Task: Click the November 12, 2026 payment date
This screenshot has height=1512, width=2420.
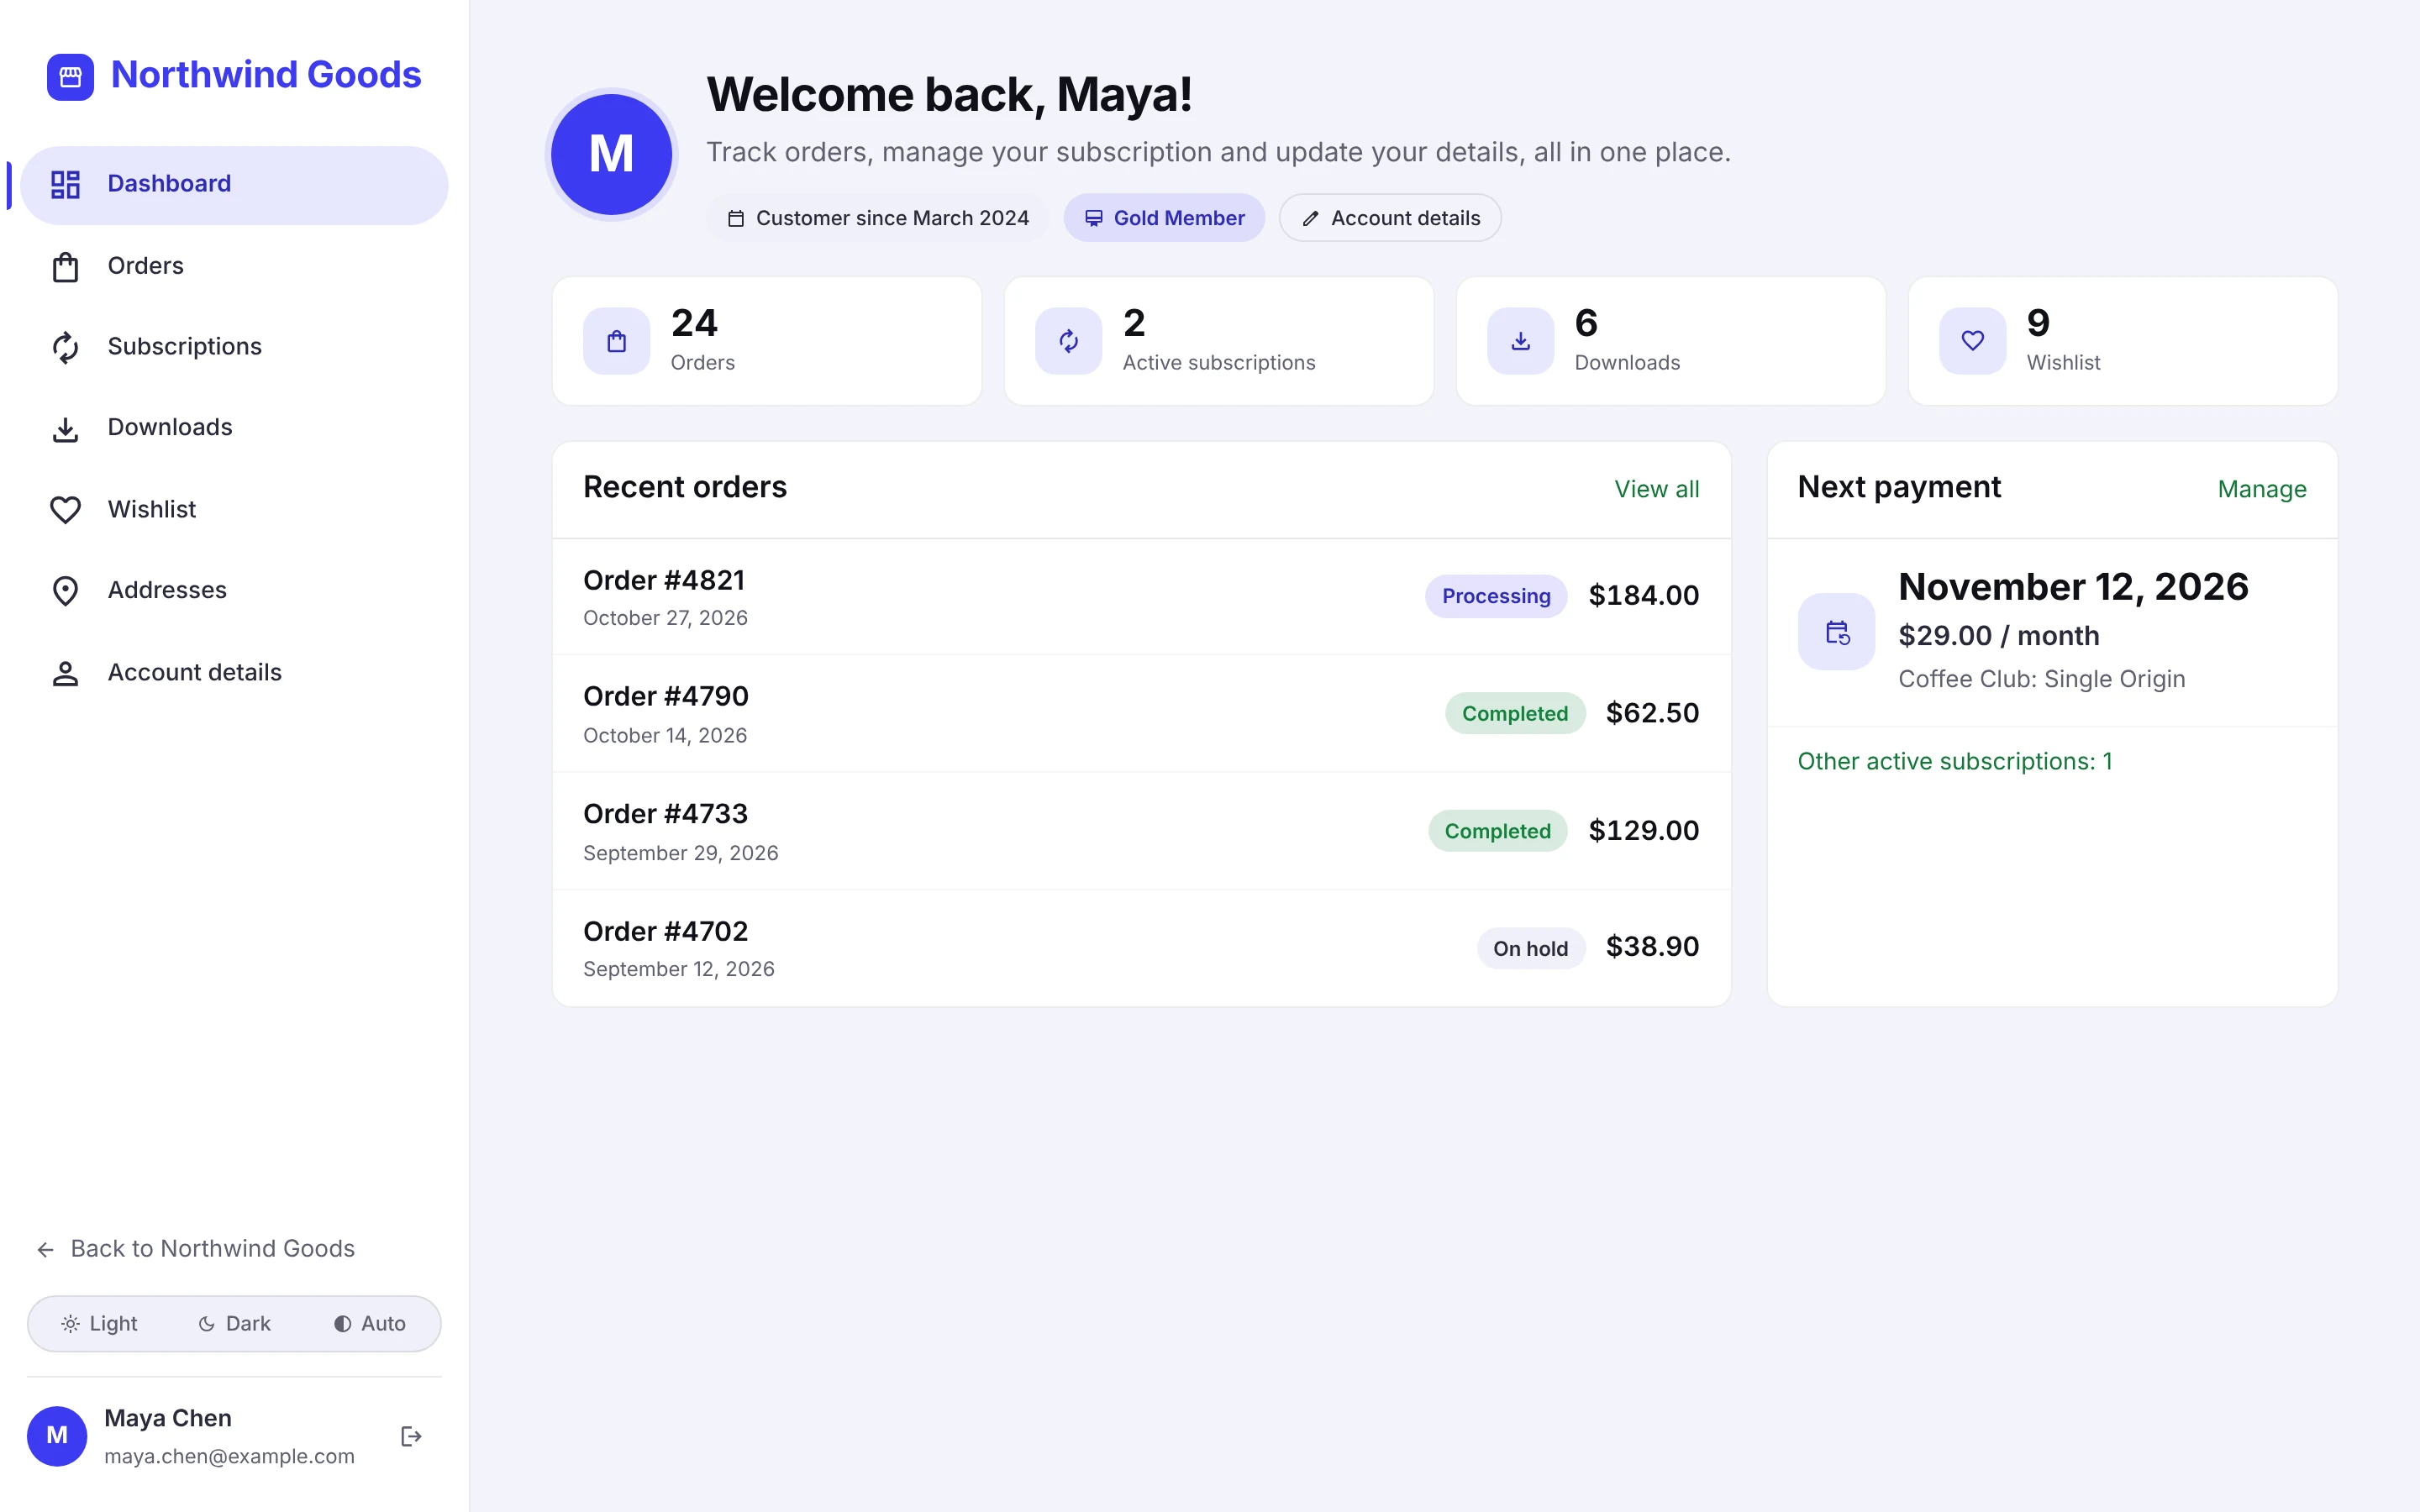Action: 2073,587
